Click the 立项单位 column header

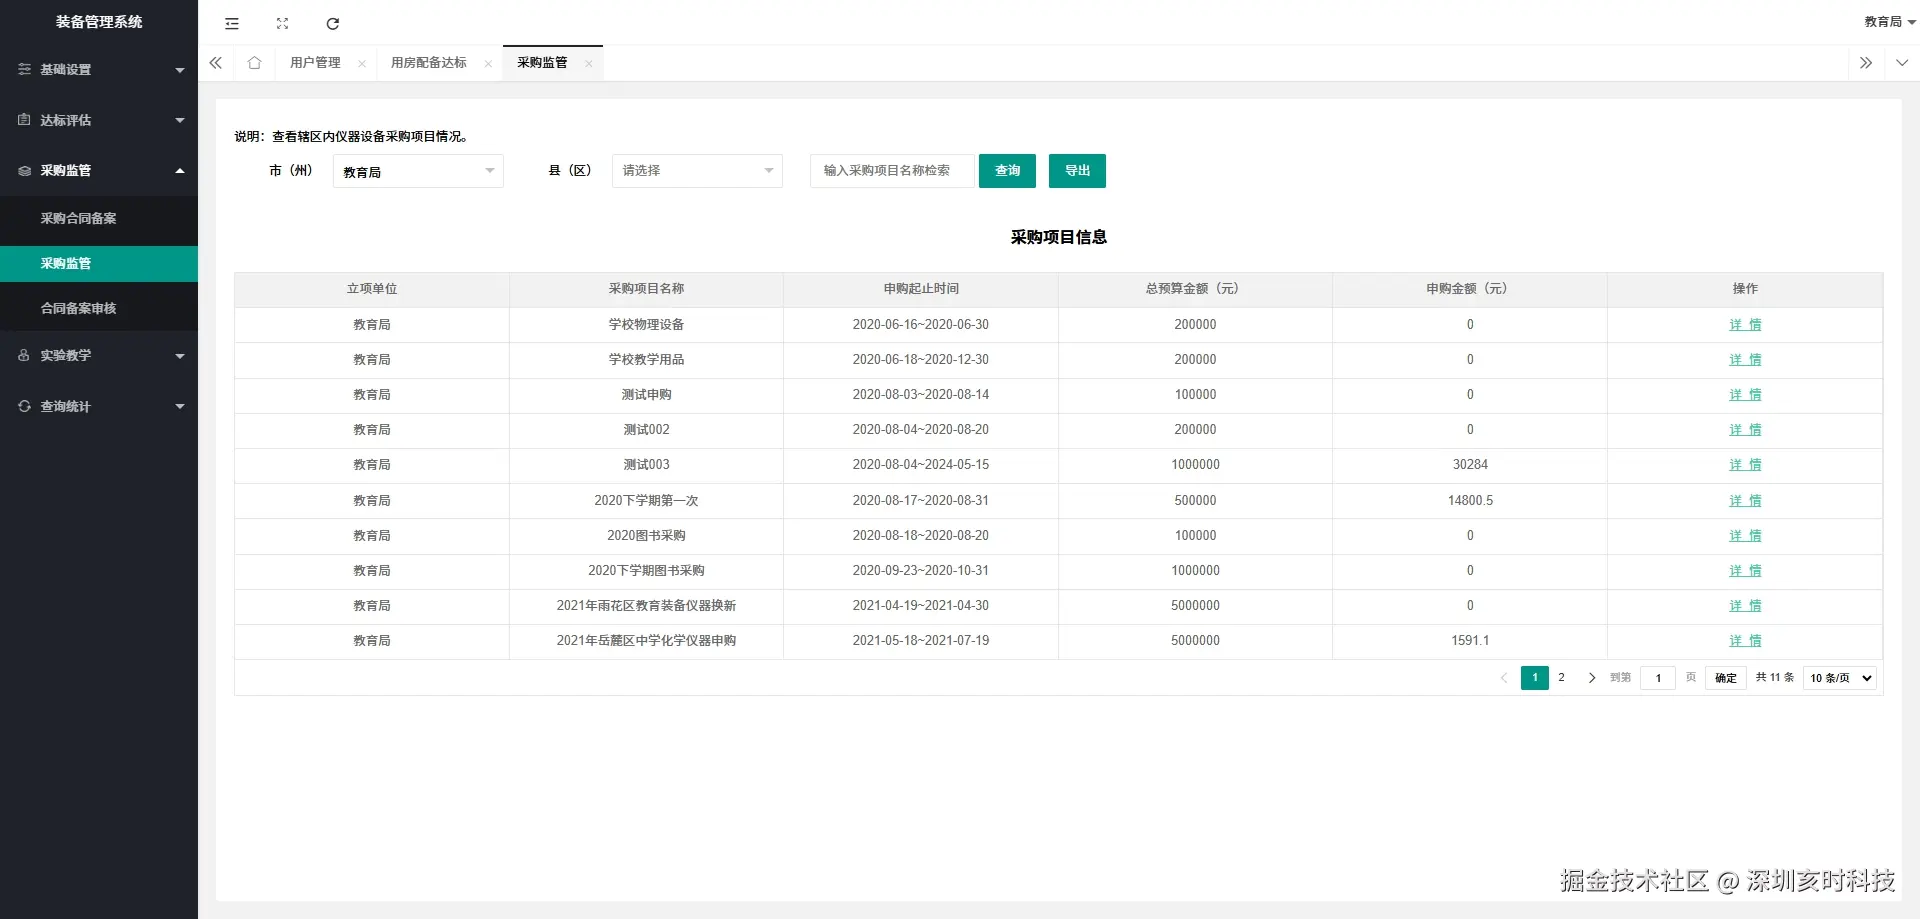[372, 289]
